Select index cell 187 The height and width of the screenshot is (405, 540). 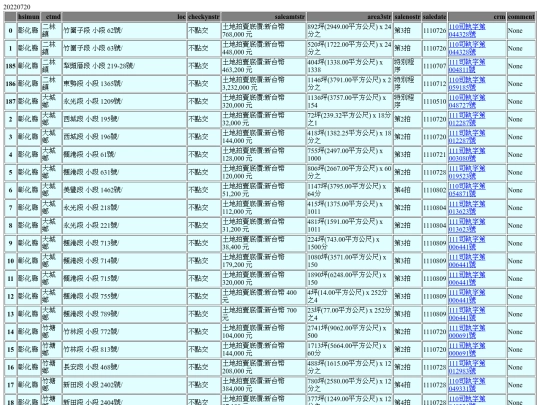10,101
